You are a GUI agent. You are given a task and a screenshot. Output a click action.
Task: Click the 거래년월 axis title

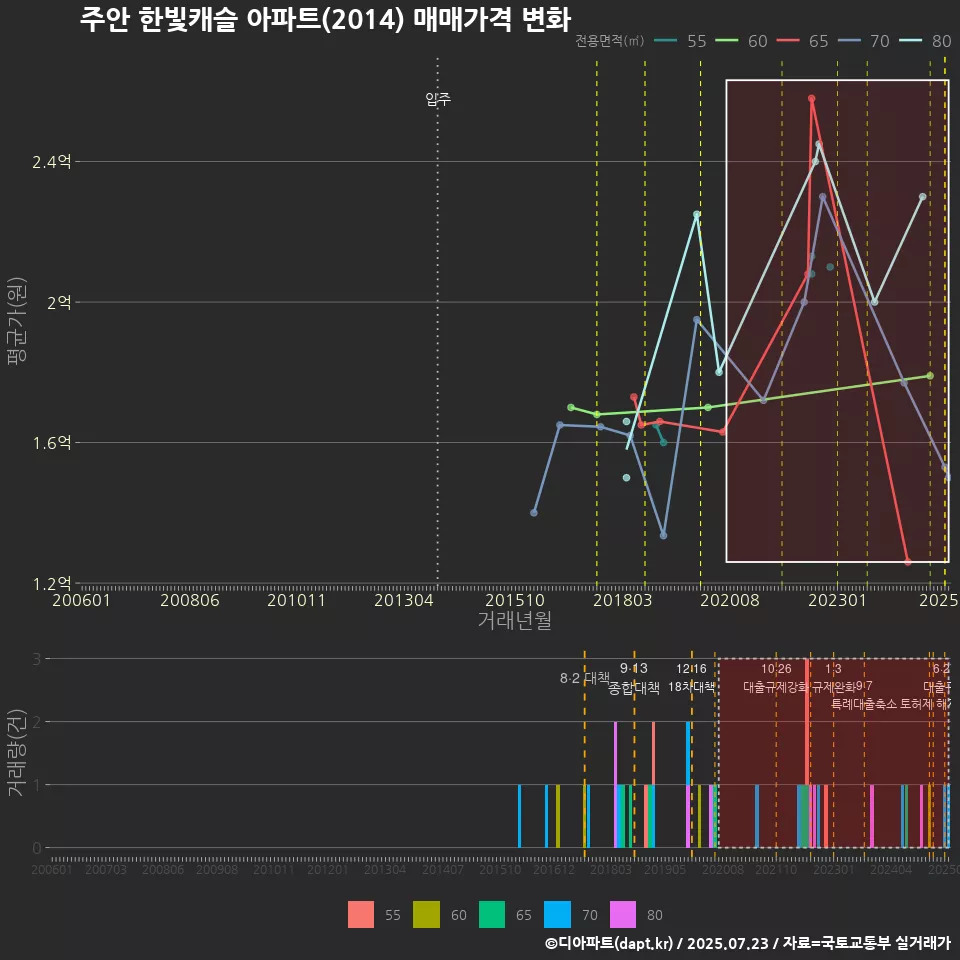pos(515,620)
